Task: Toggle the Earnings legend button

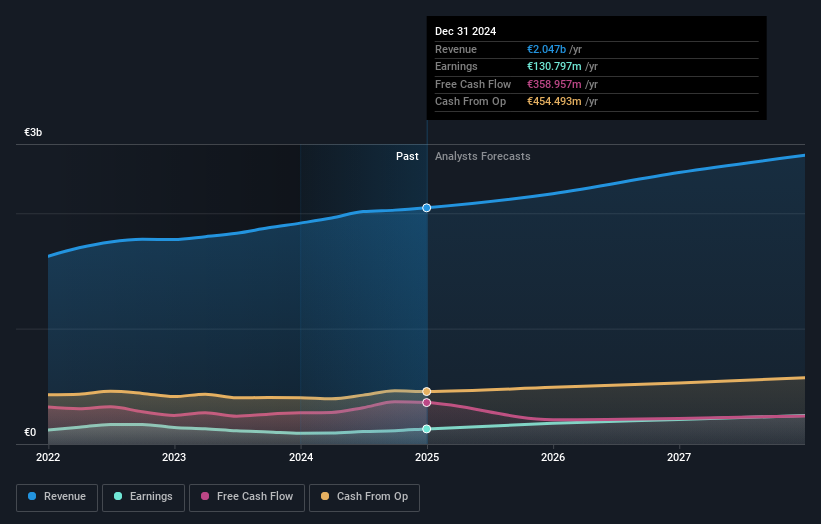Action: (143, 497)
